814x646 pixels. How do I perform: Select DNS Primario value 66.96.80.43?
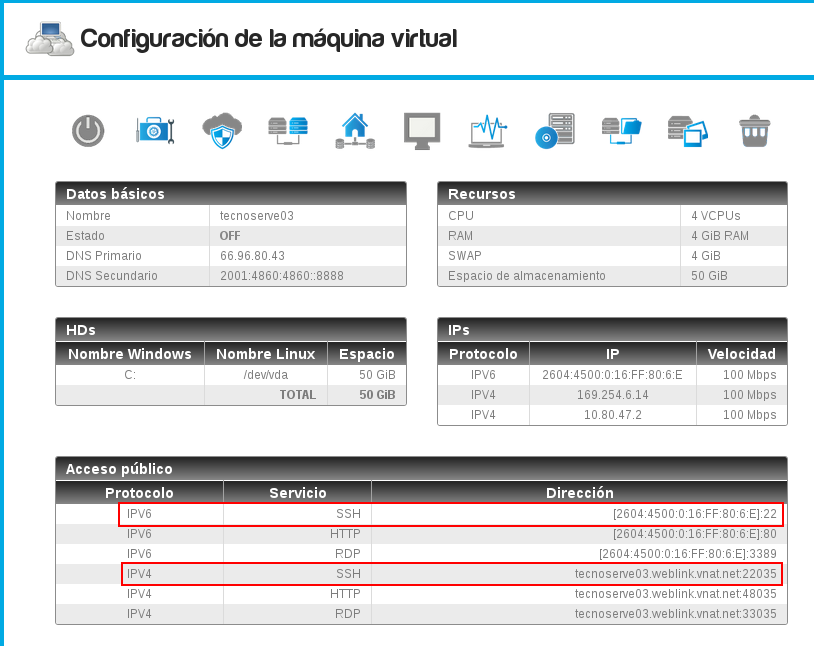[x=252, y=255]
